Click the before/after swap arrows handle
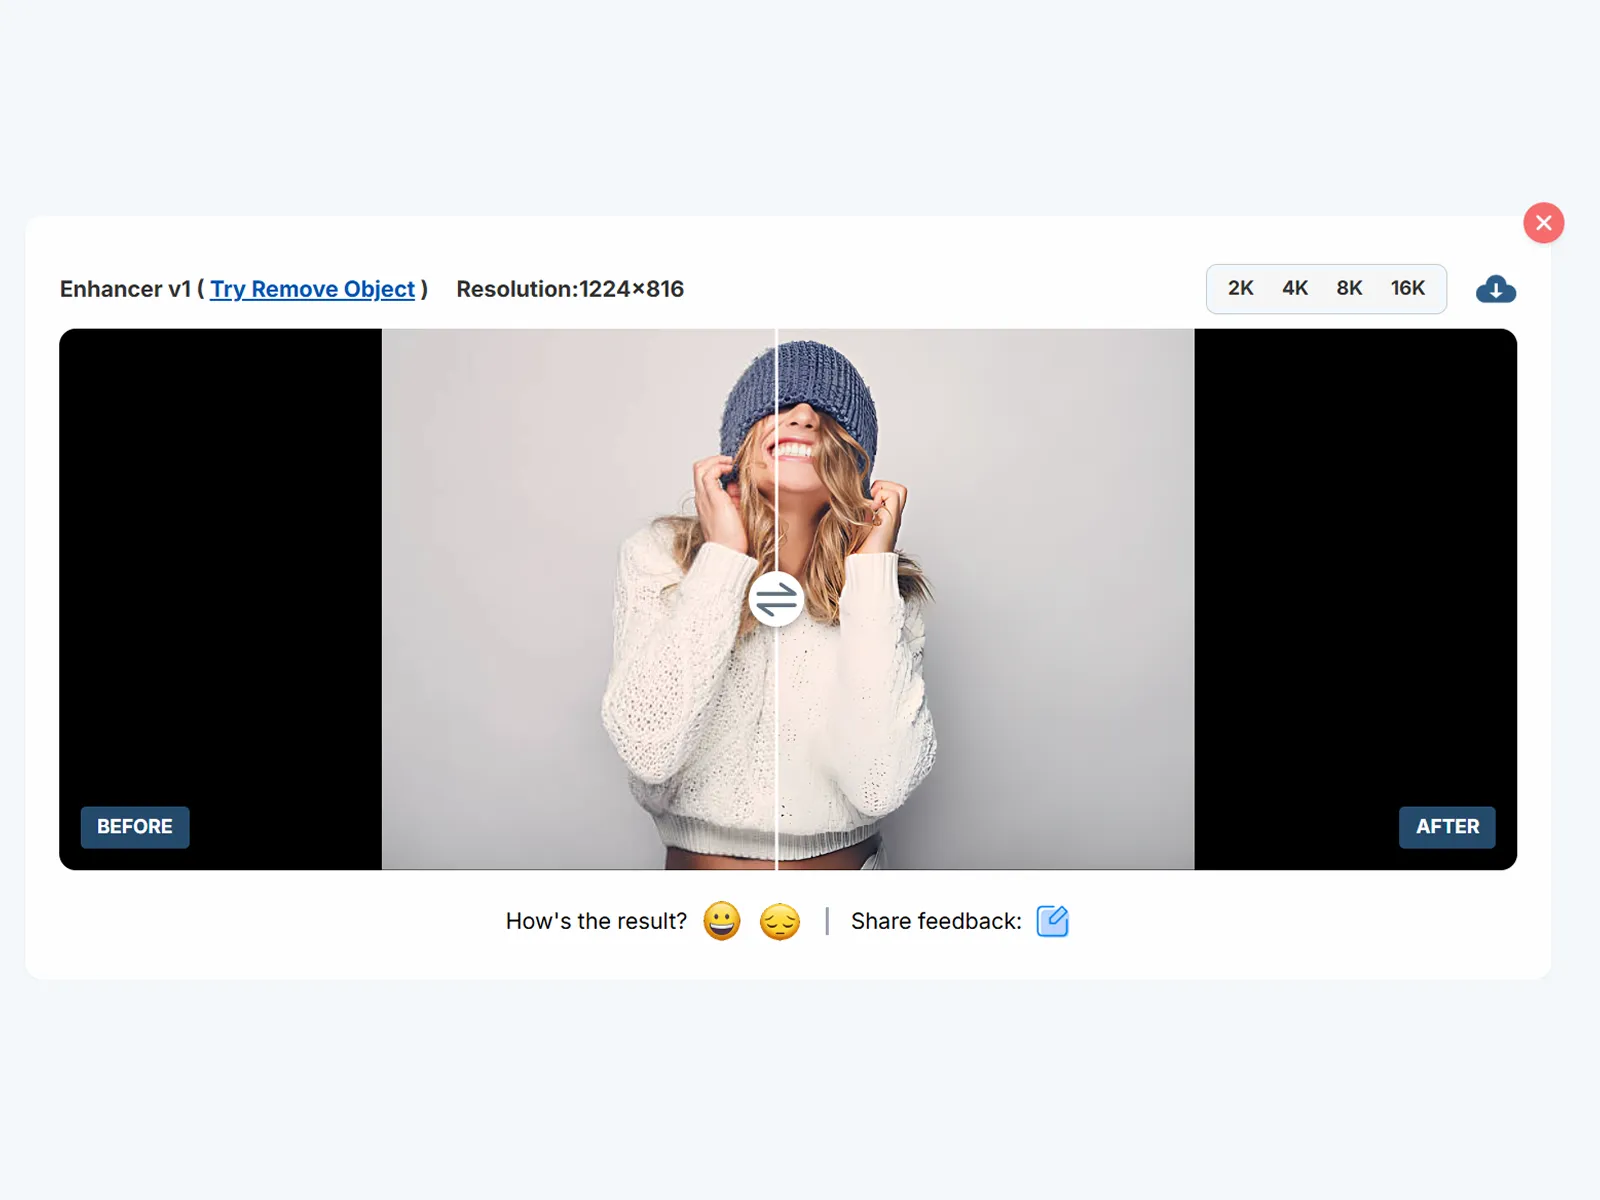Screen dimensions: 1600x1200 click(776, 599)
